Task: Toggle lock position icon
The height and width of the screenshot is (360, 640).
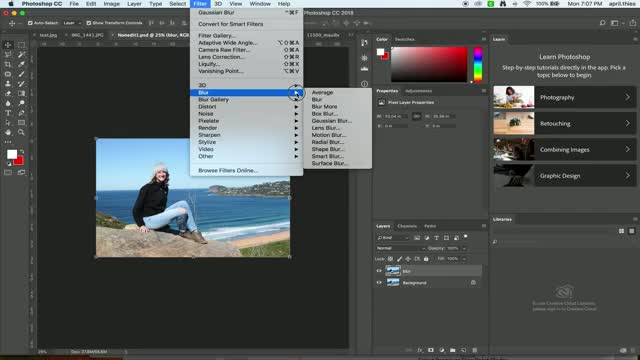Action: coord(408,259)
